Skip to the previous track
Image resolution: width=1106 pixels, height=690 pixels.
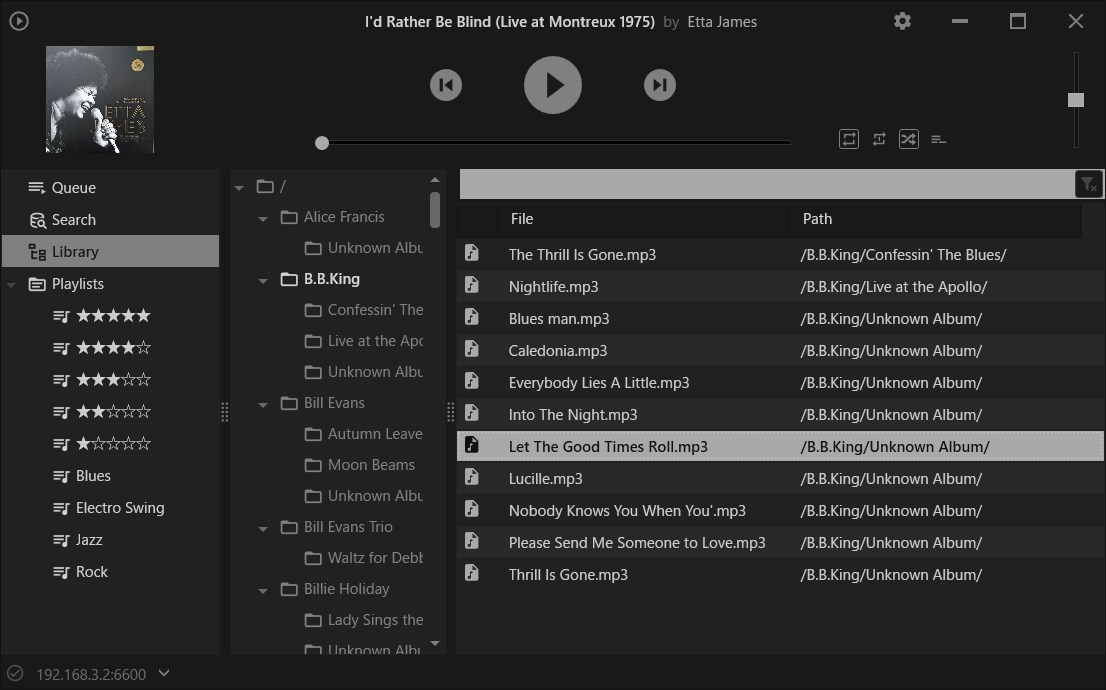446,85
